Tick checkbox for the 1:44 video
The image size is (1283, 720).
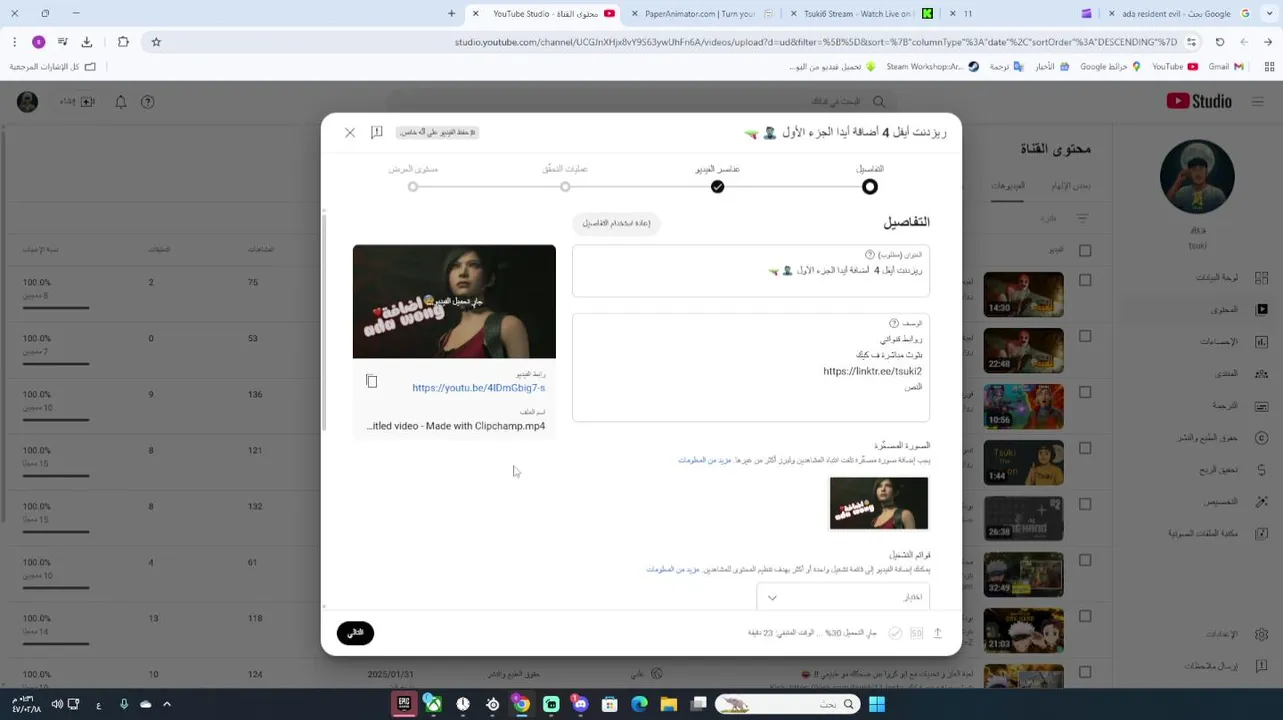coord(1085,449)
